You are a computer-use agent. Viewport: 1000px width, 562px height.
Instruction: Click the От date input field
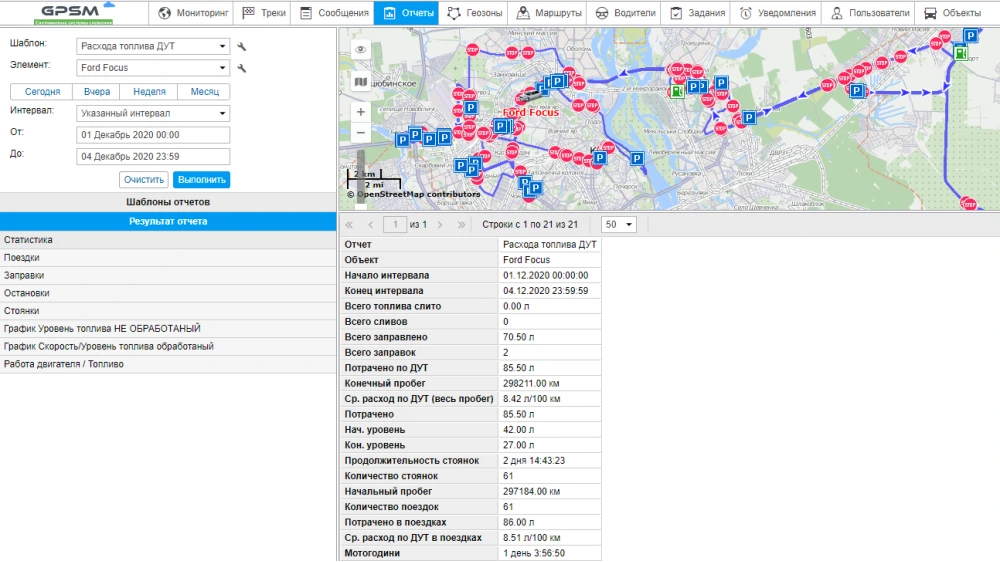pos(153,135)
